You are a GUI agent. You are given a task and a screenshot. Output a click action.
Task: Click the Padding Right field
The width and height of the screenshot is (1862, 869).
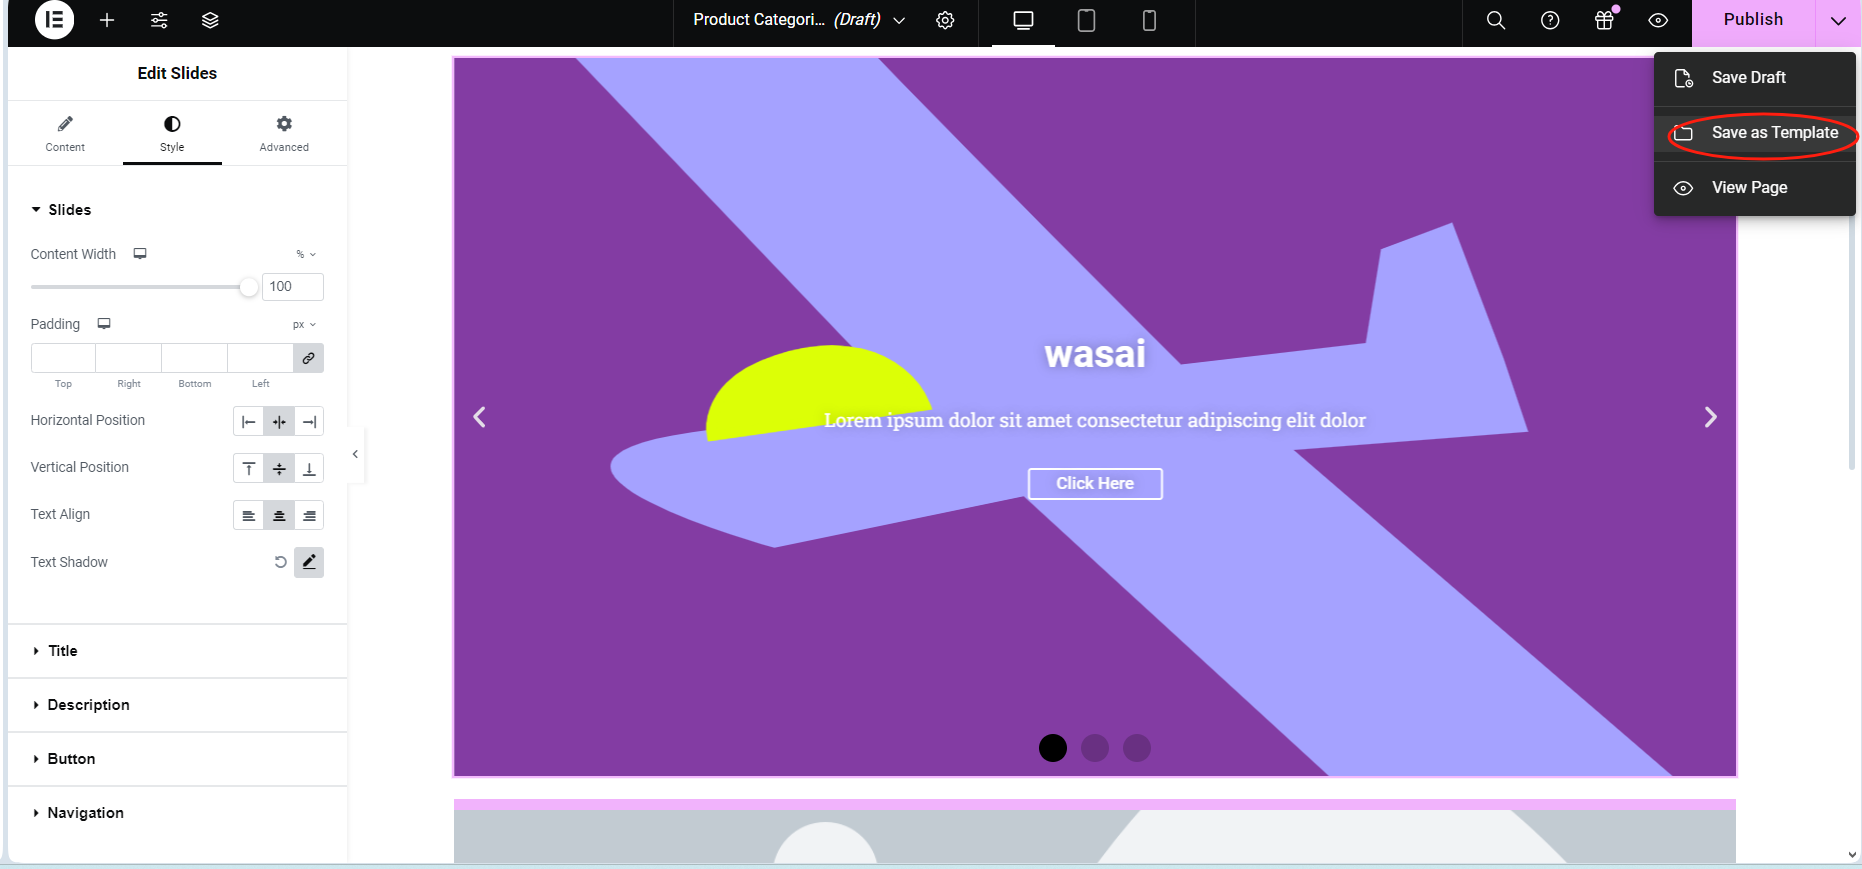tap(129, 358)
